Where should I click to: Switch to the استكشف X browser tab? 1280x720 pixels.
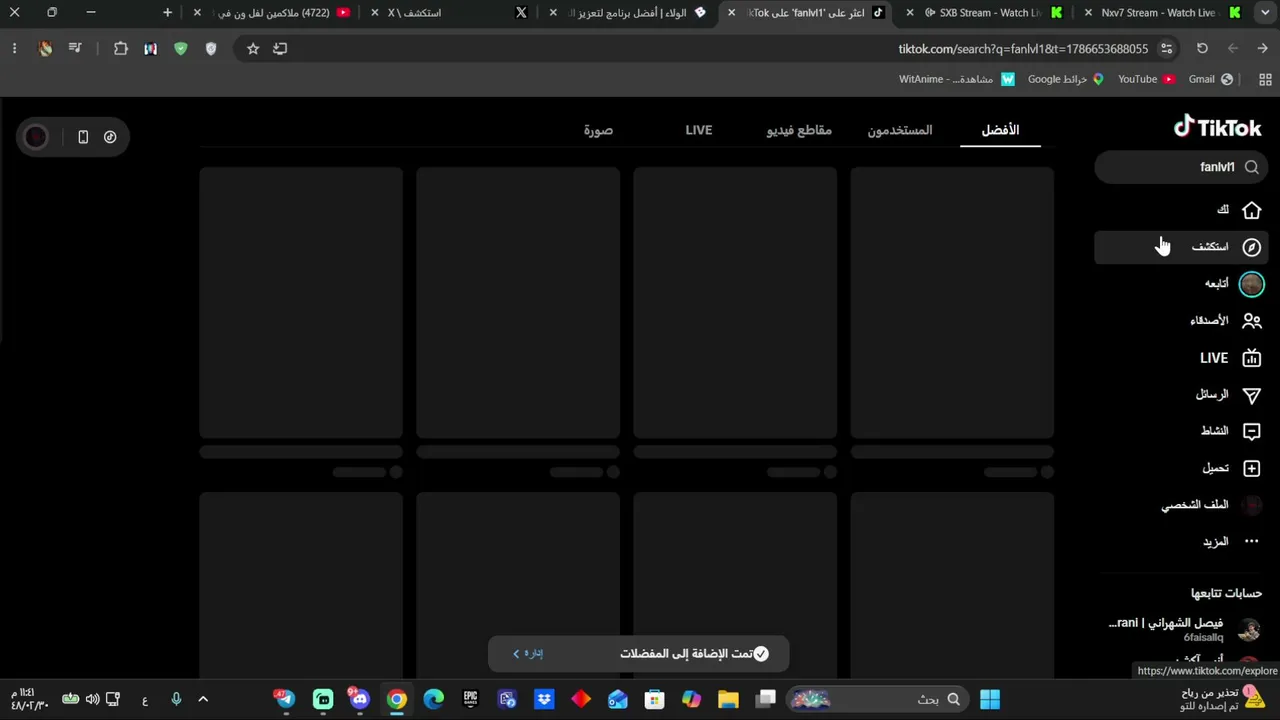click(450, 13)
